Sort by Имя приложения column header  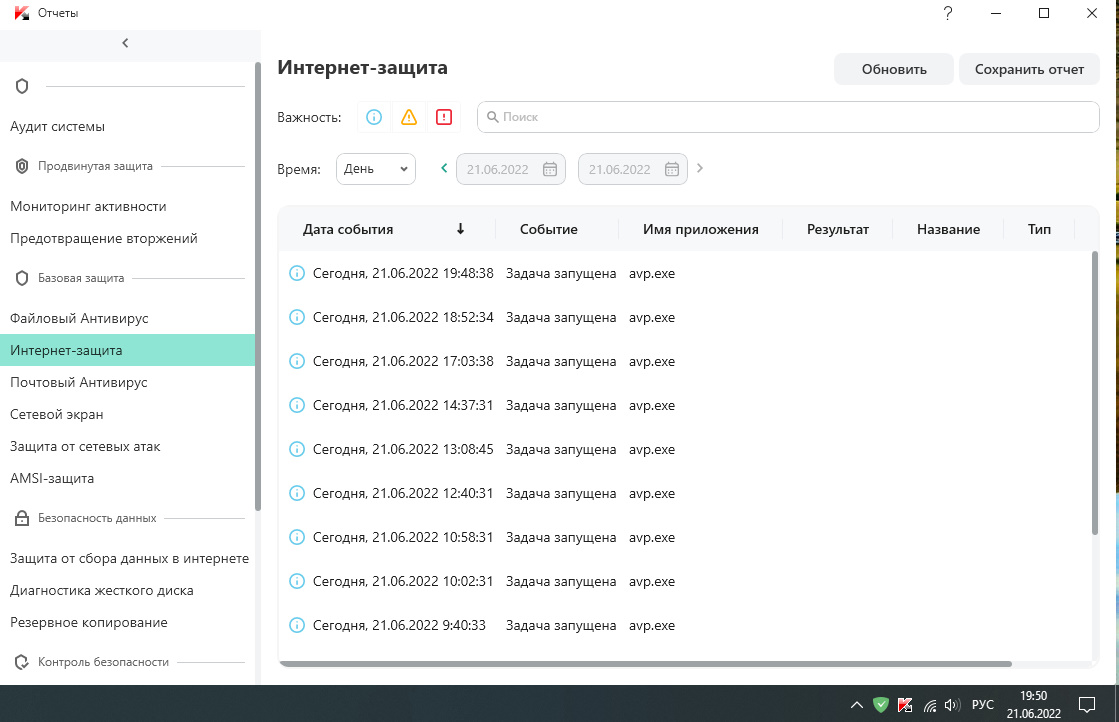pos(701,229)
